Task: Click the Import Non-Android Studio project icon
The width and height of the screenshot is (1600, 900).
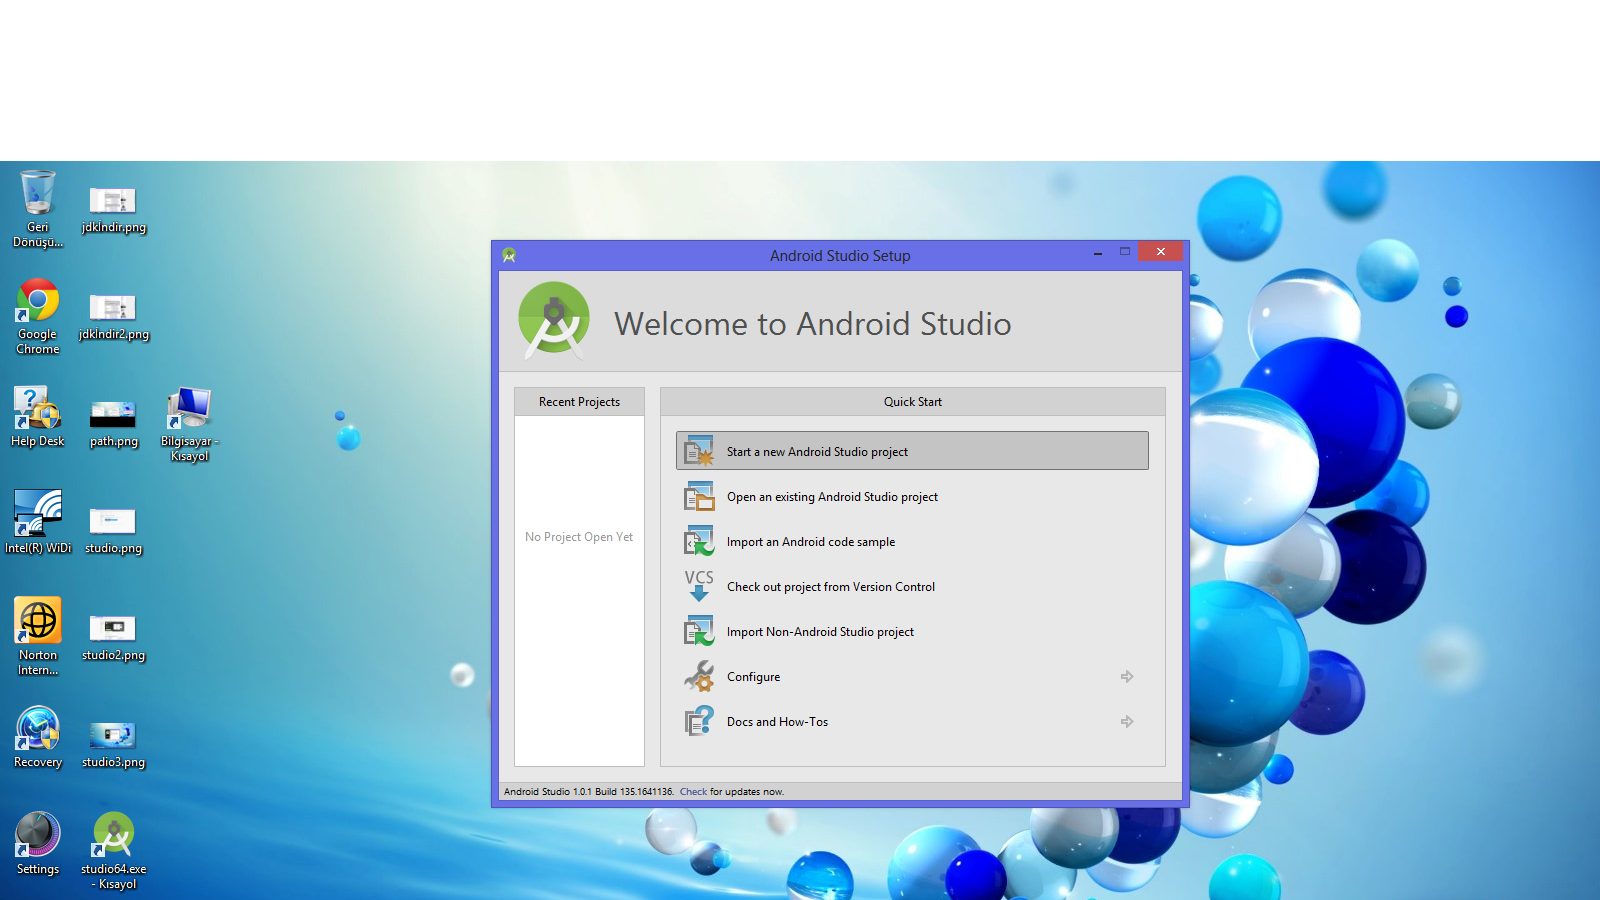Action: coord(699,631)
